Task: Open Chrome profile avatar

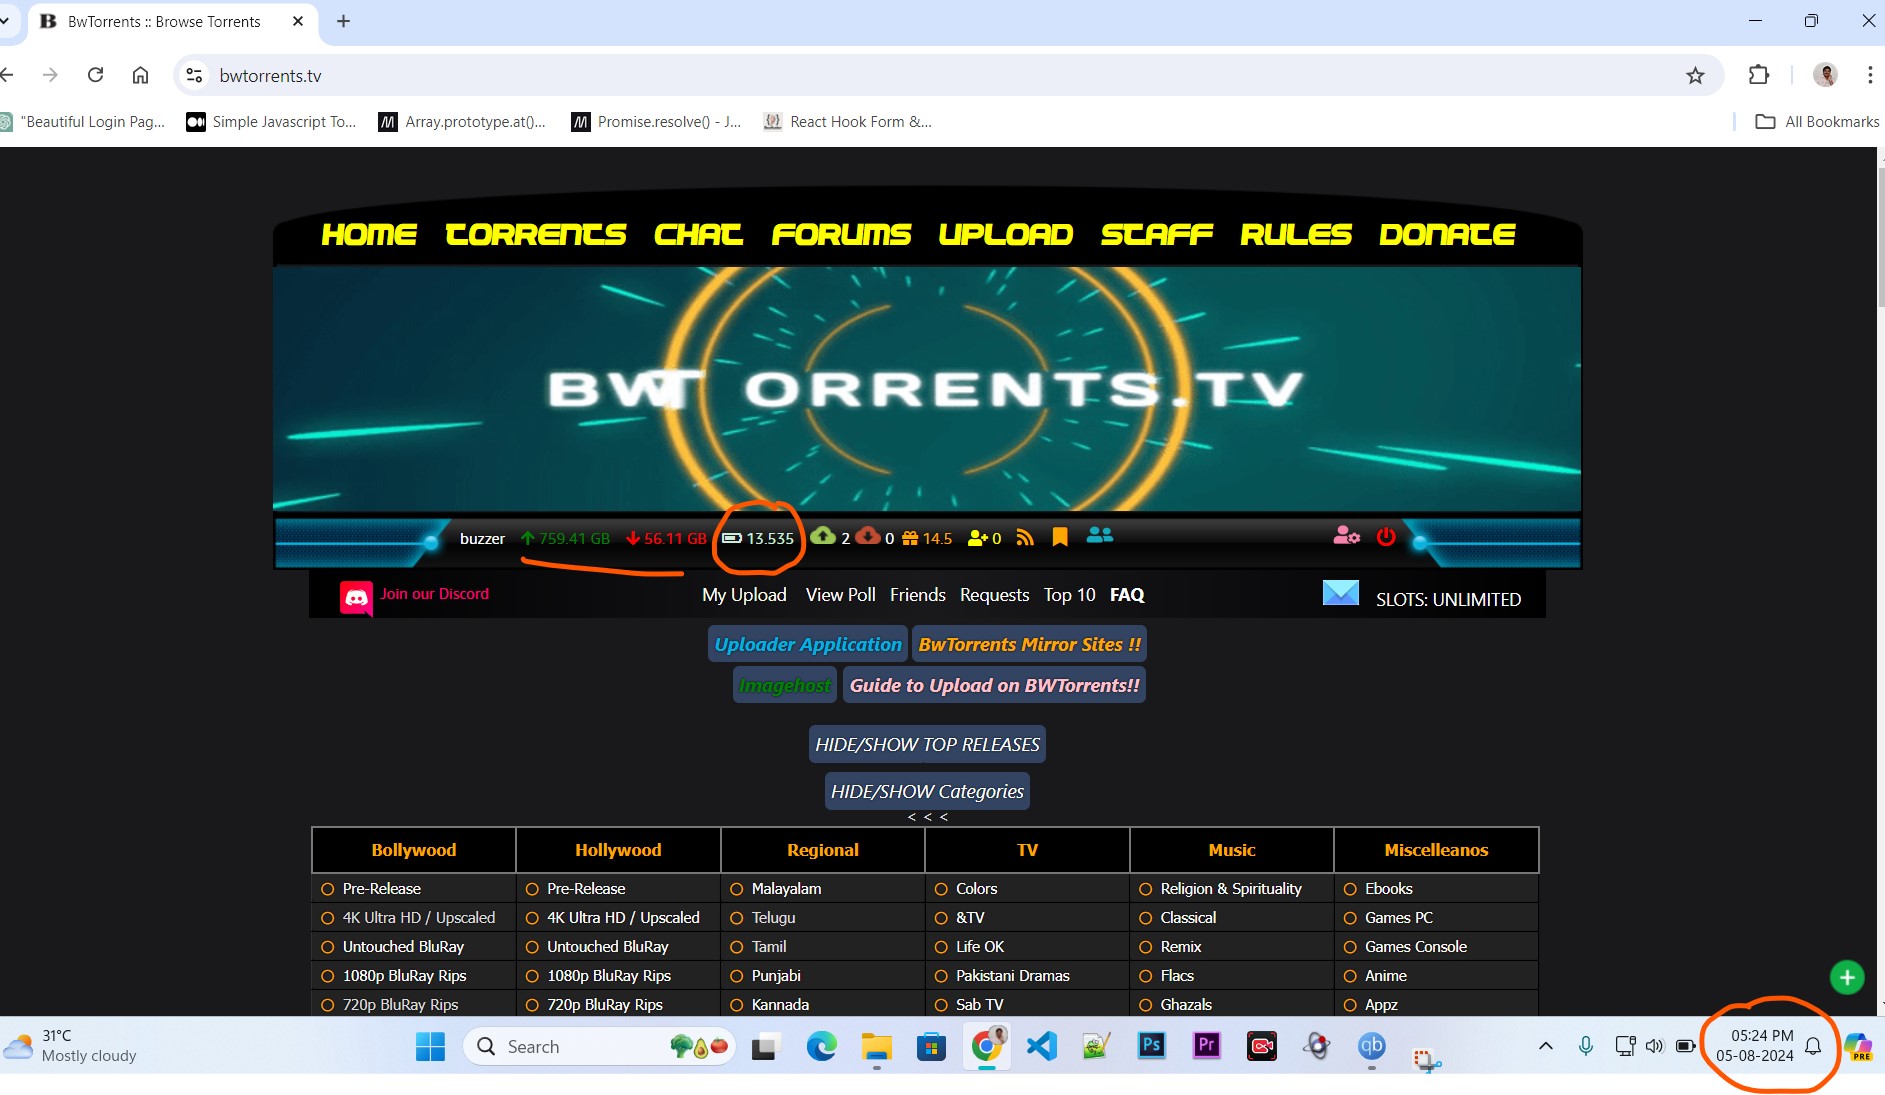Action: point(1825,75)
